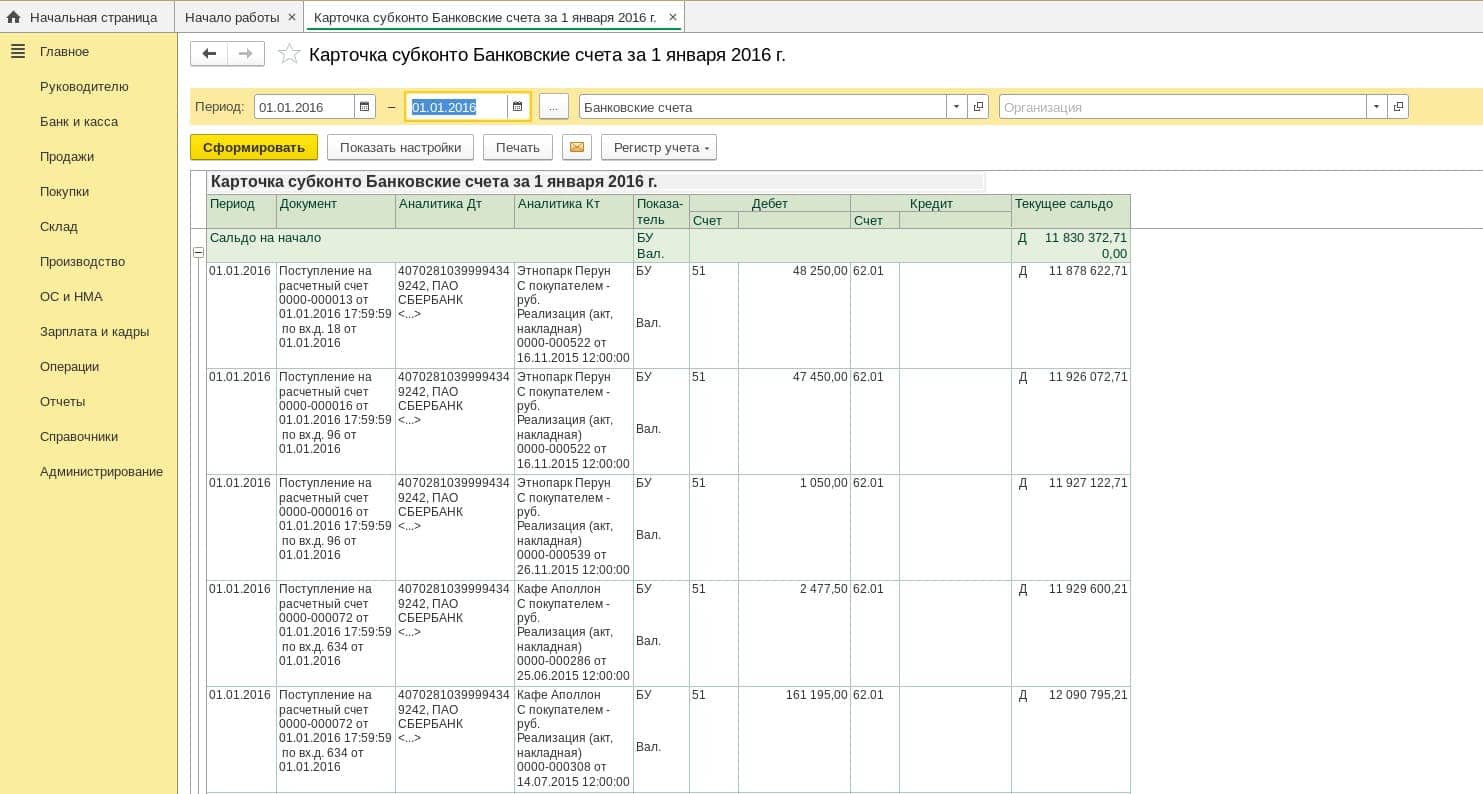Image resolution: width=1483 pixels, height=794 pixels.
Task: Click the balance value 11 927 122,71
Action: (x=1088, y=483)
